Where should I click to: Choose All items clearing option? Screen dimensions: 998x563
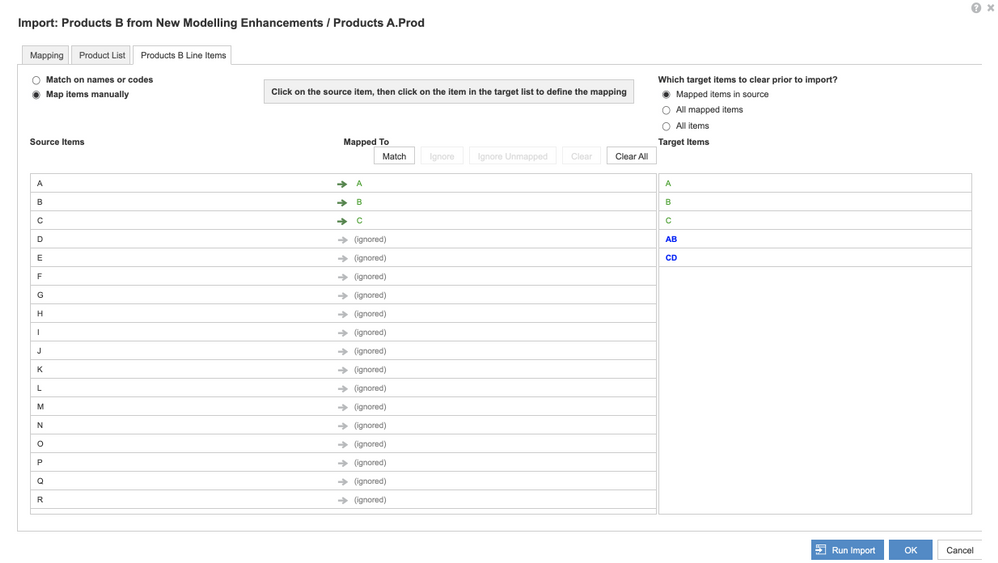tap(667, 126)
